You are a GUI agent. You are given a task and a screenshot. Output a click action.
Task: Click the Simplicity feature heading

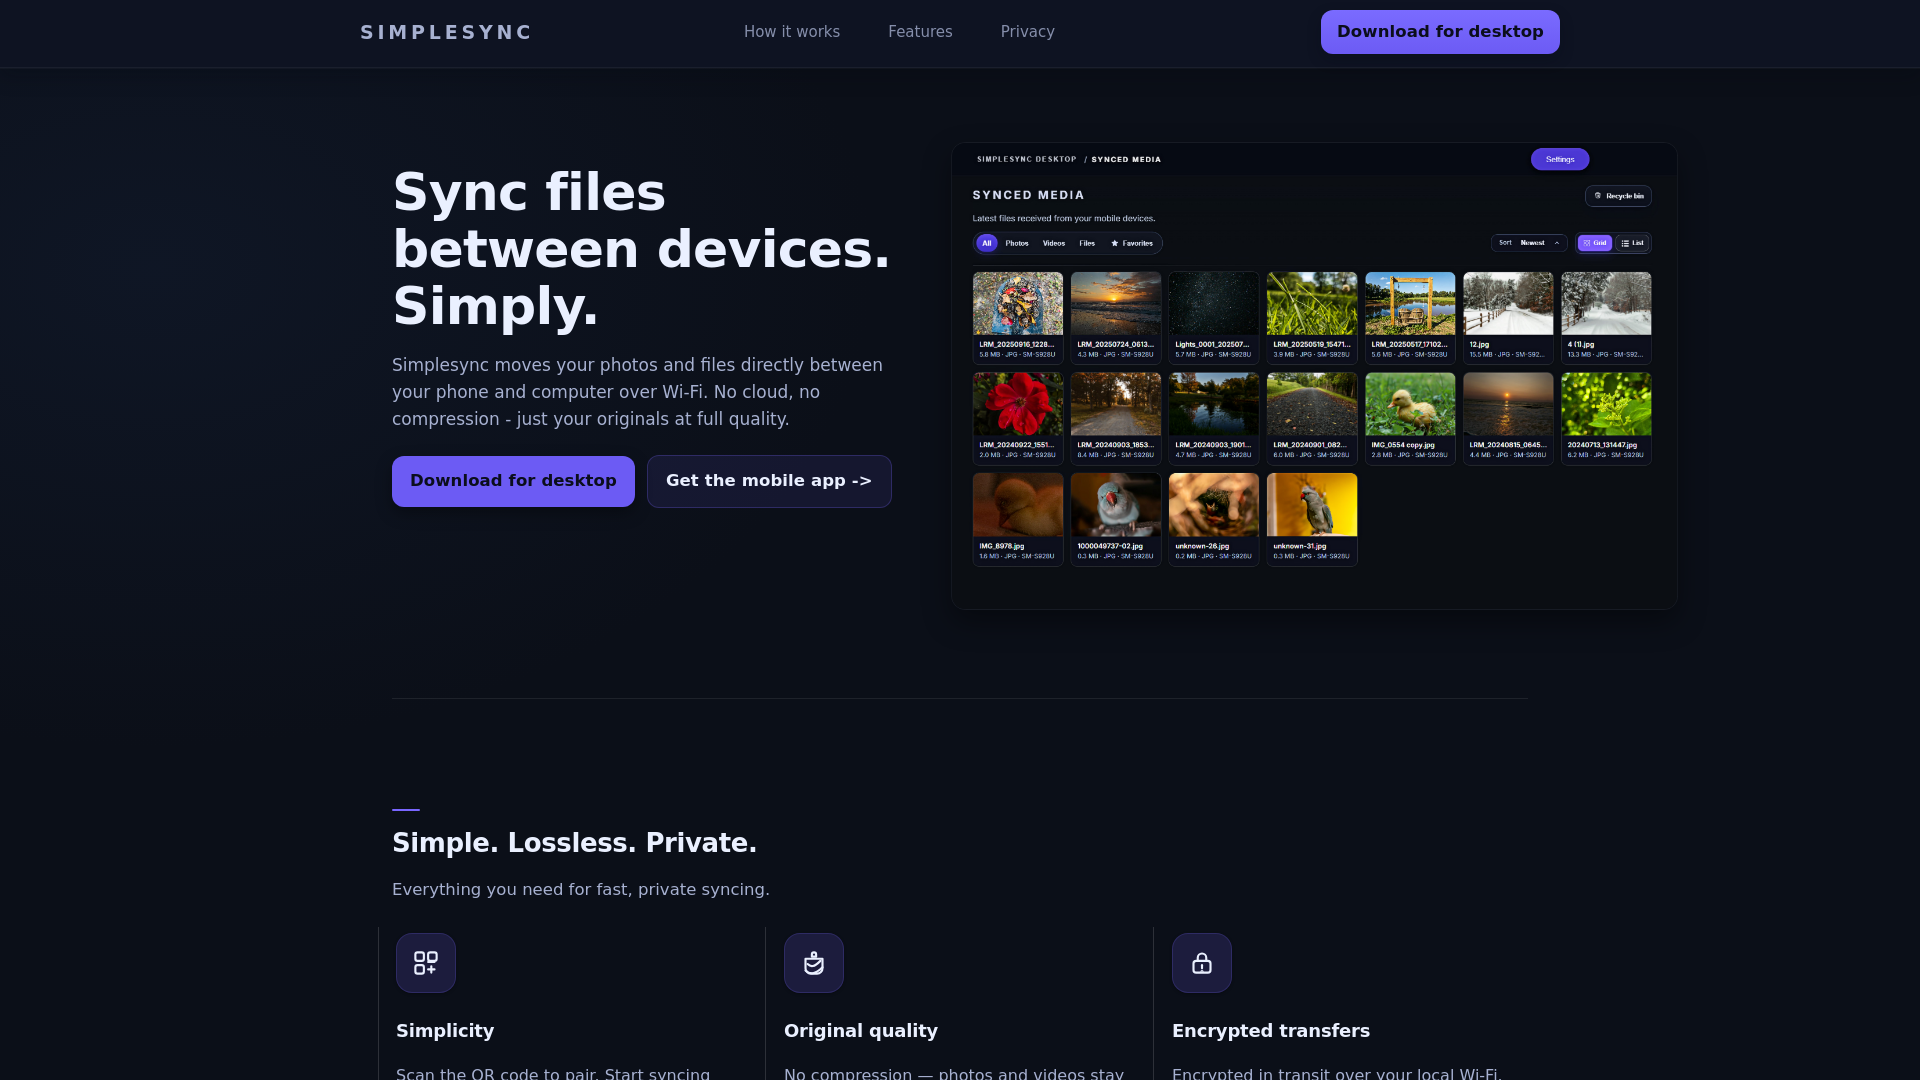click(445, 1031)
